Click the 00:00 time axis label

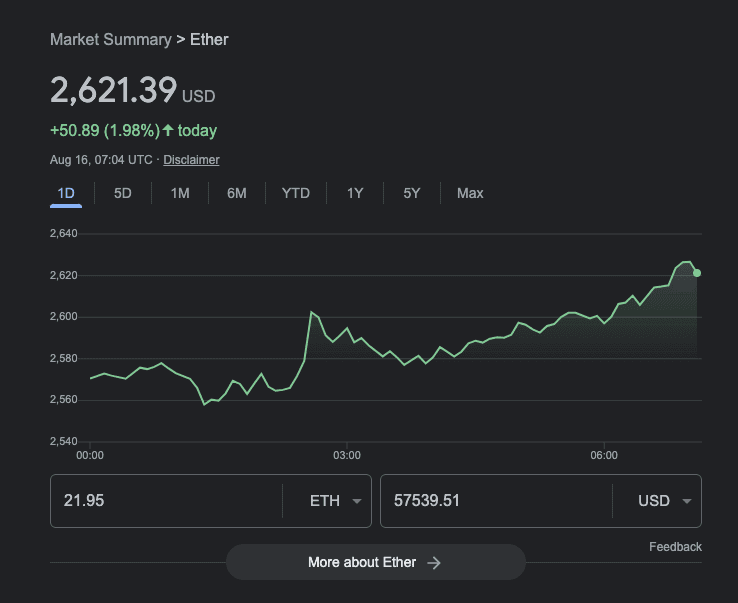pyautogui.click(x=90, y=455)
